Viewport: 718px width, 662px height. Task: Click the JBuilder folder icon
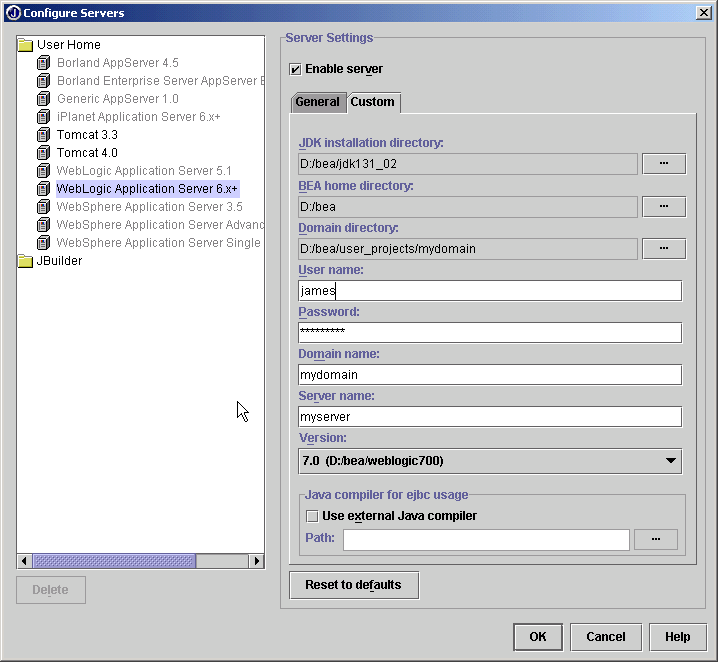[x=26, y=261]
